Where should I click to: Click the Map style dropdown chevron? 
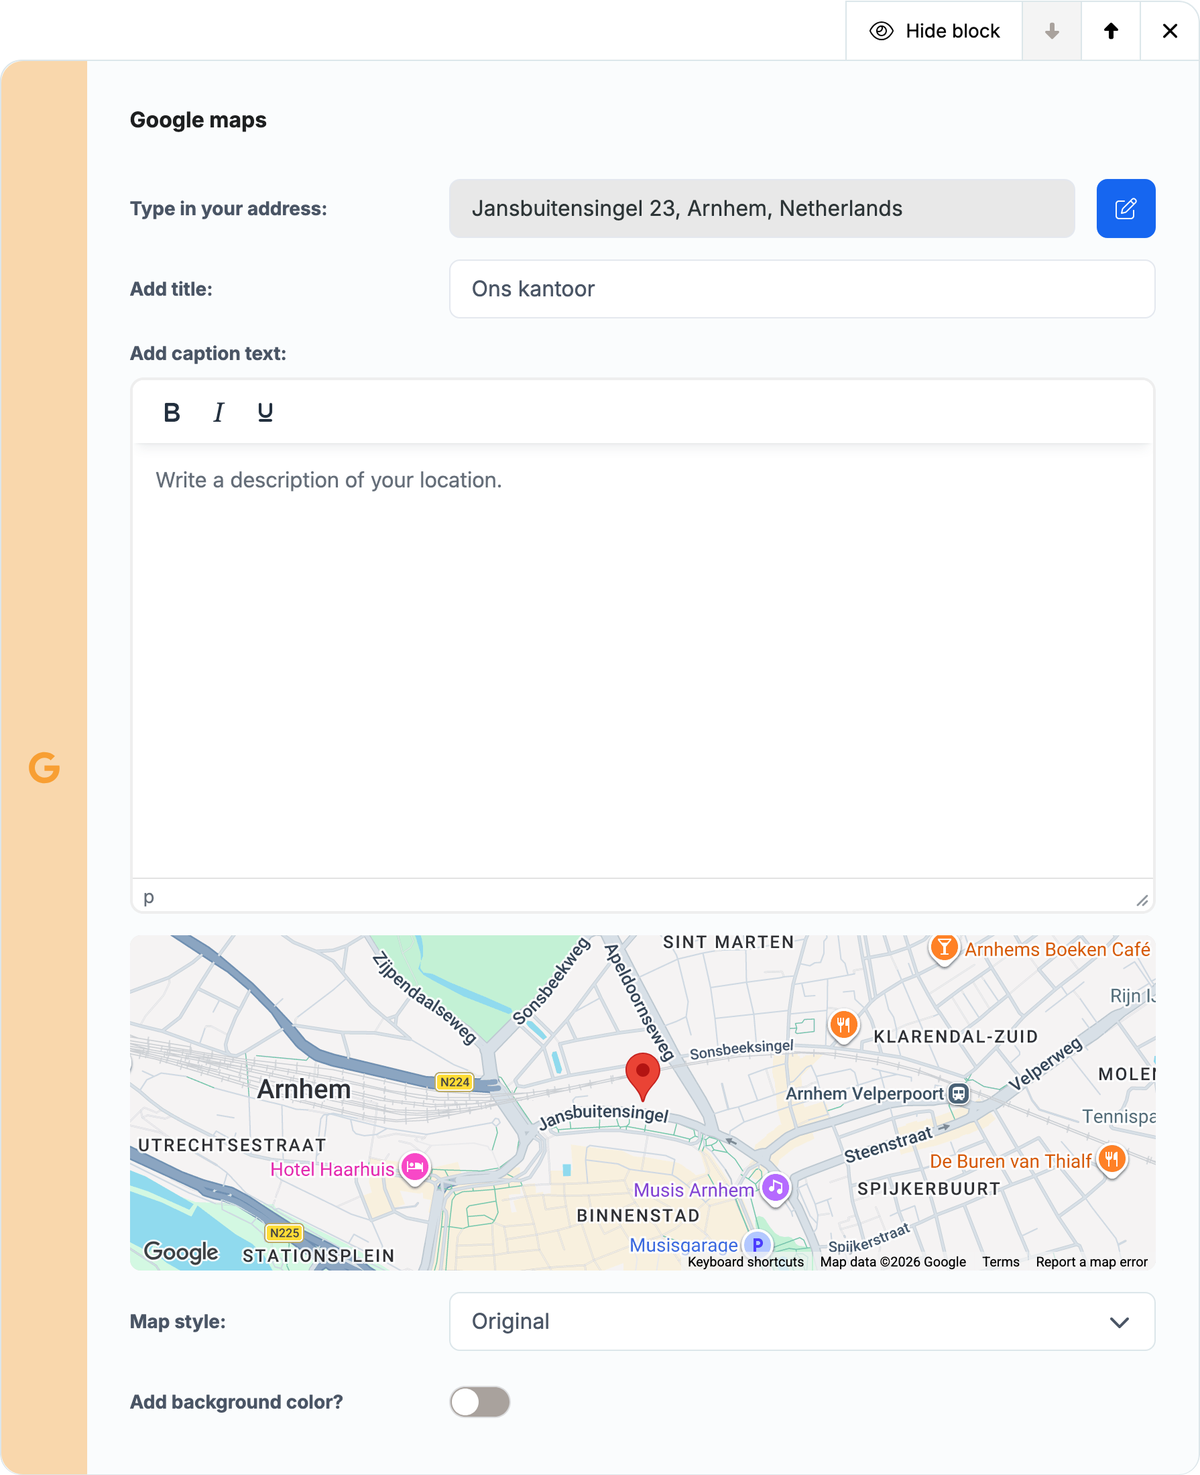click(1119, 1322)
